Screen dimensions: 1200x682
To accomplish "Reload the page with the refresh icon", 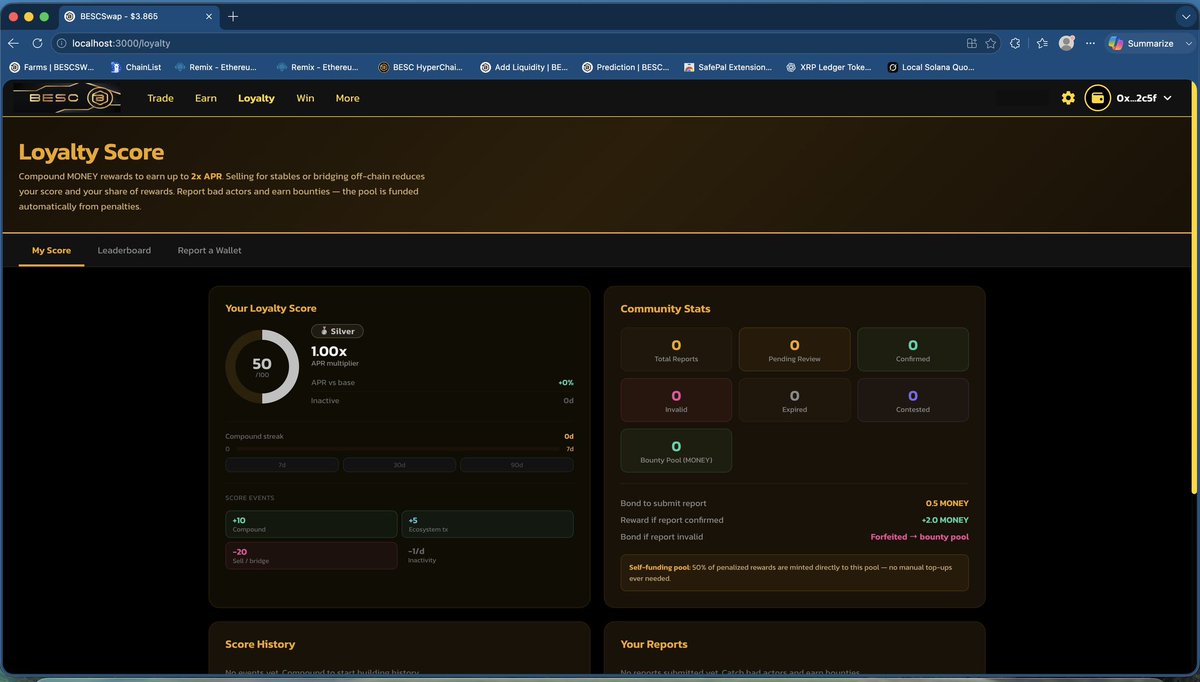I will (x=37, y=43).
